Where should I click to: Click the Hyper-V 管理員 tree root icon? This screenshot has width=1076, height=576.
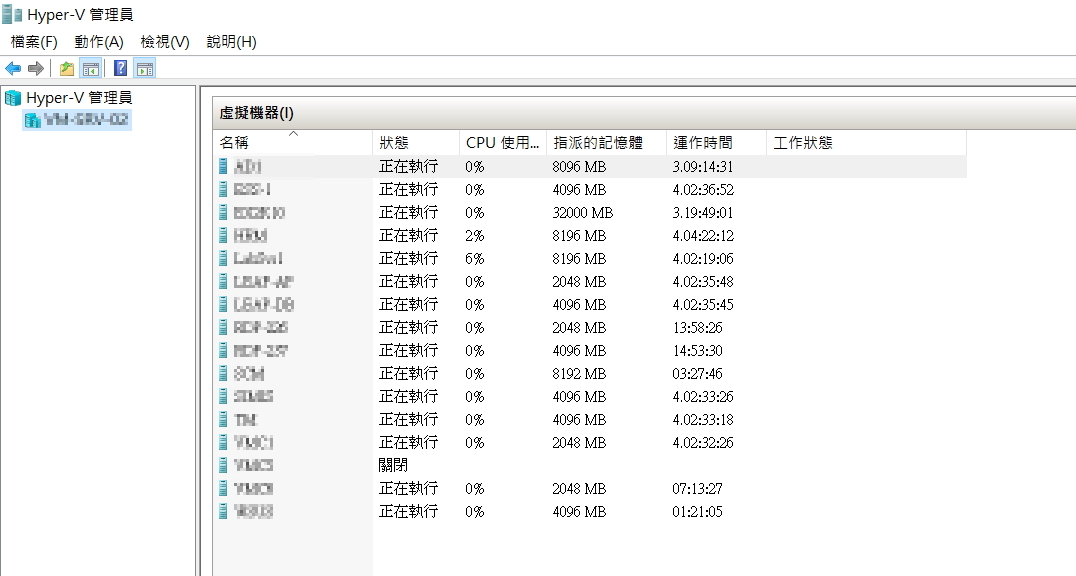pos(12,98)
